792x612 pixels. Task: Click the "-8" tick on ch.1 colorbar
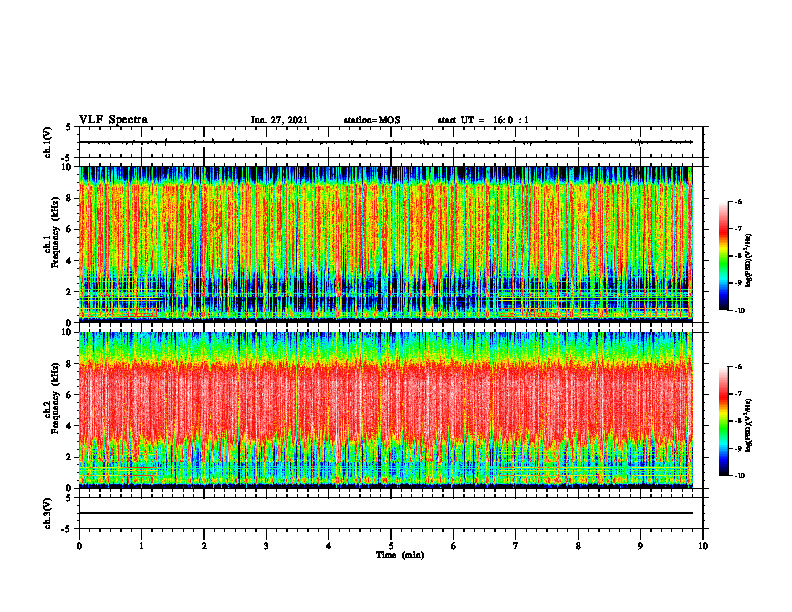click(739, 256)
